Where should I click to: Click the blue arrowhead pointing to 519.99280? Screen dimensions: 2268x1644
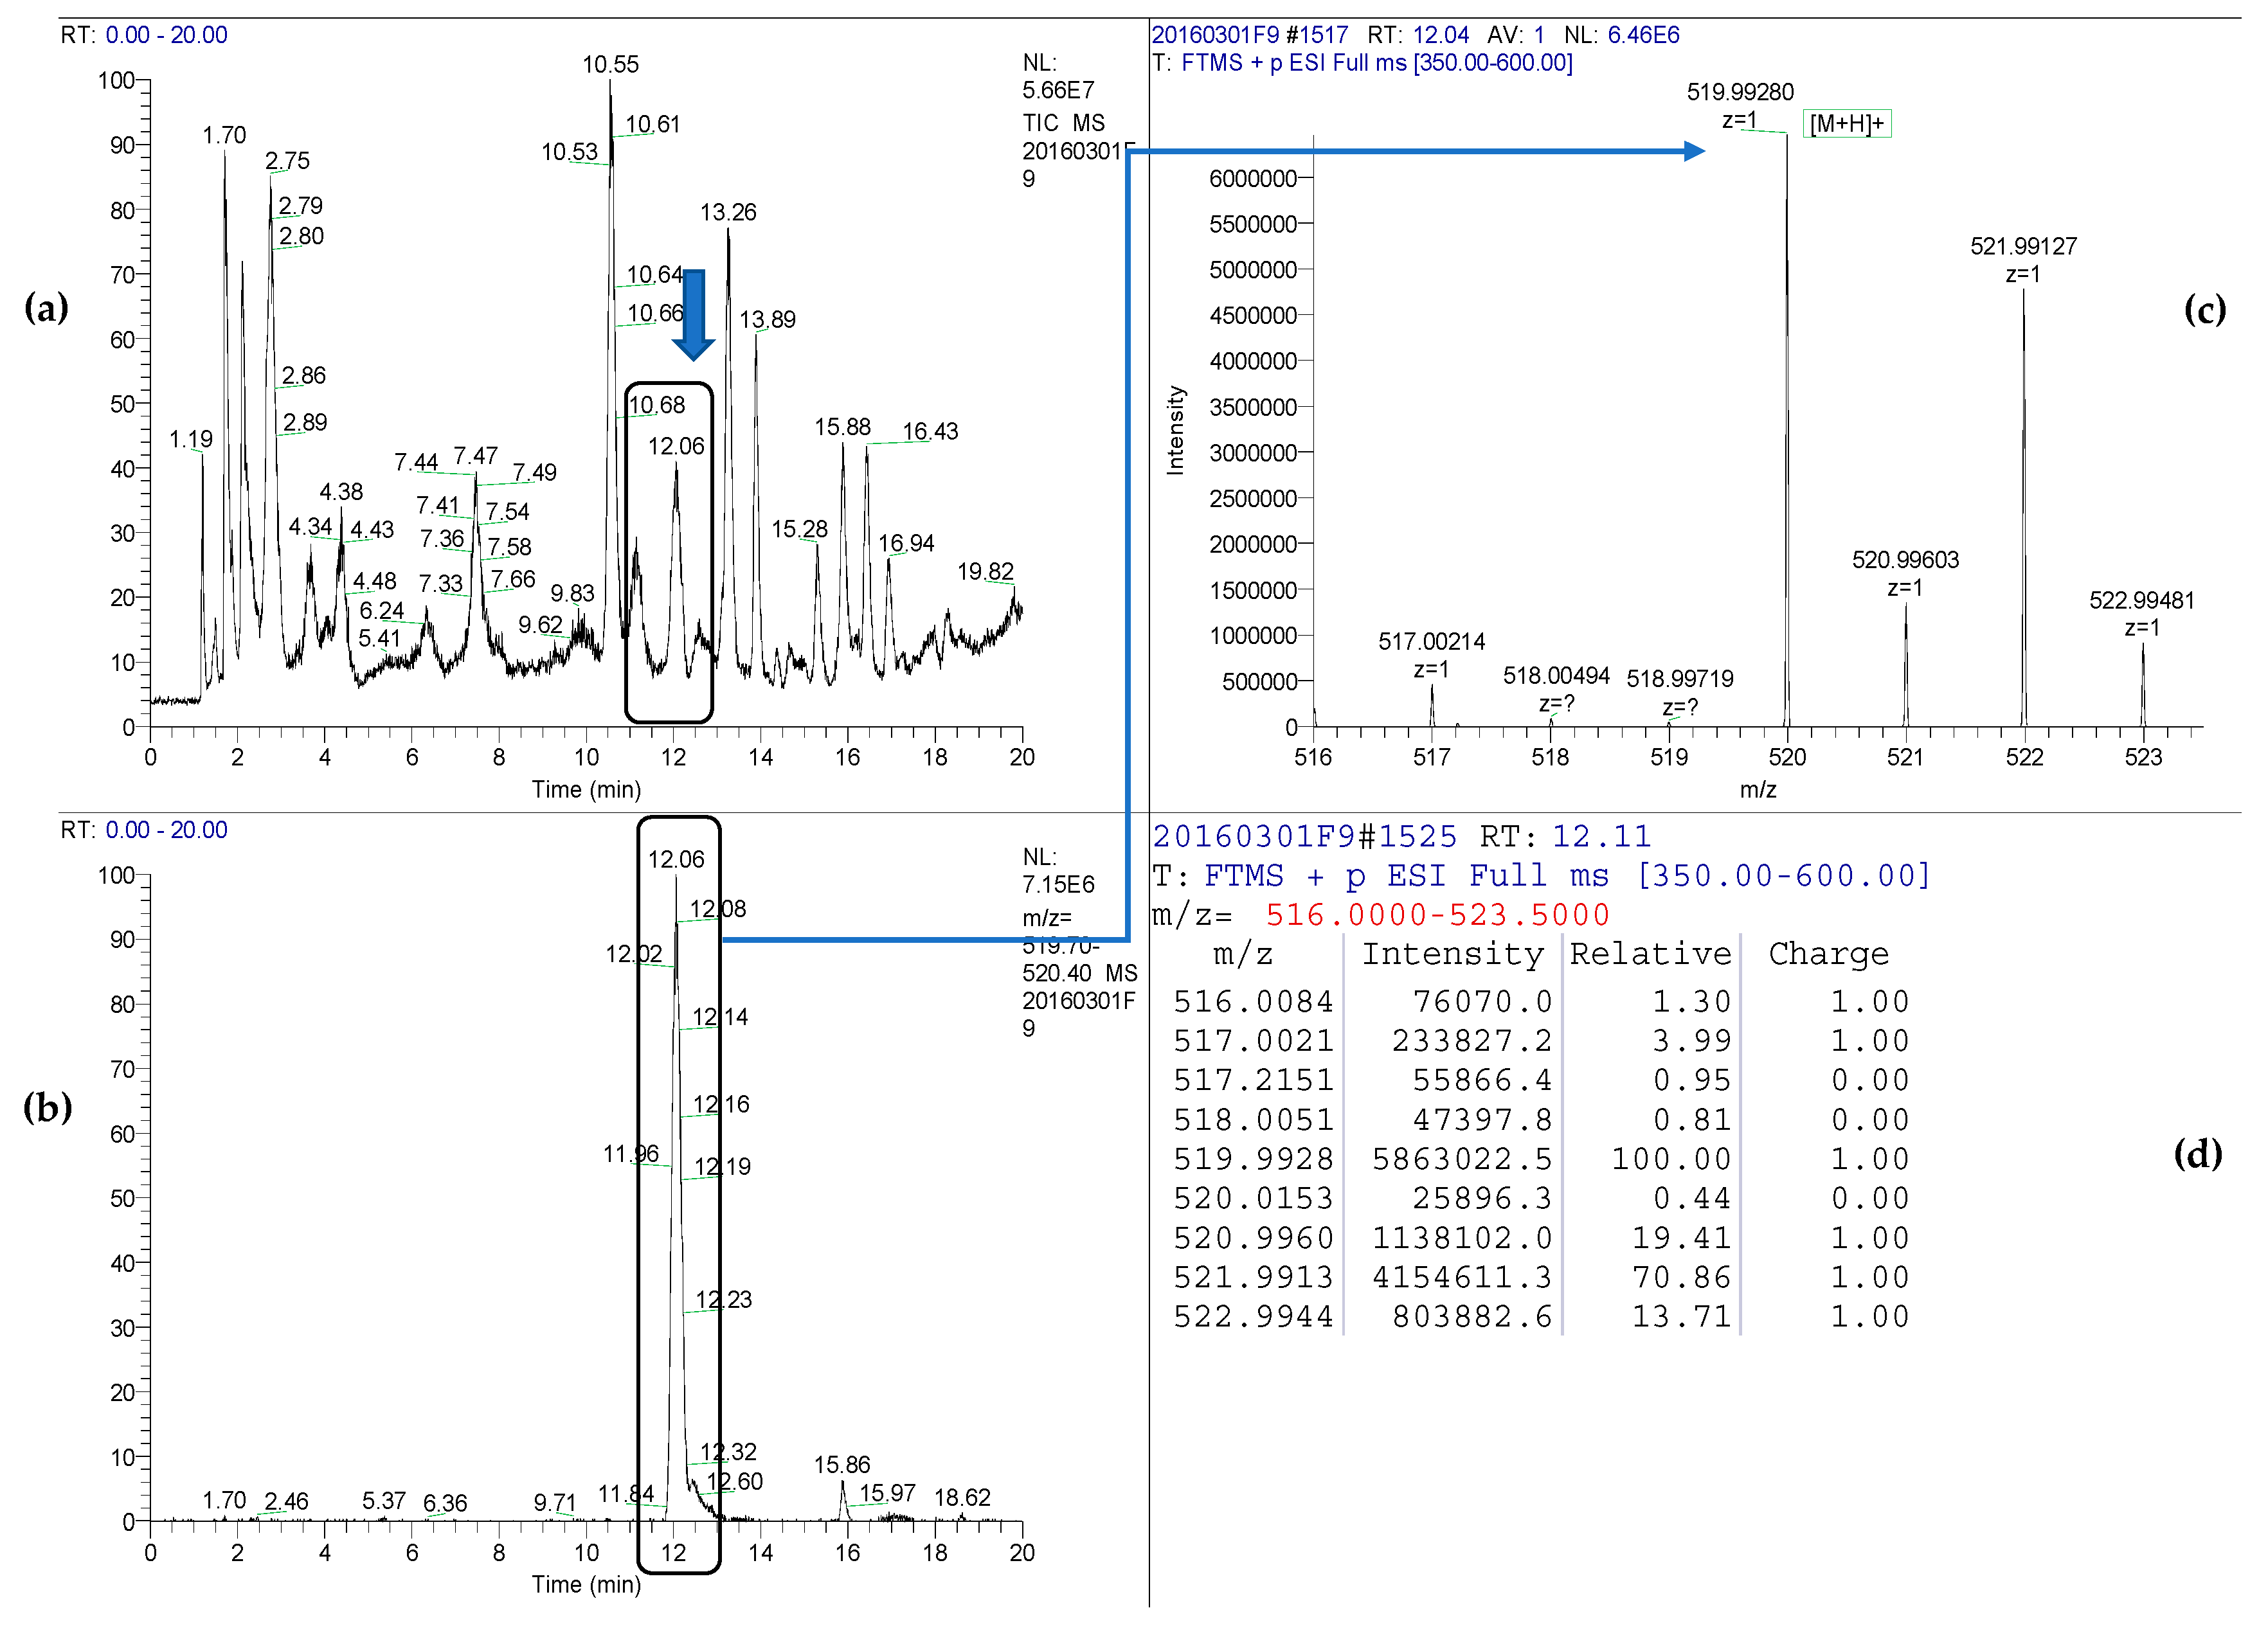1693,151
